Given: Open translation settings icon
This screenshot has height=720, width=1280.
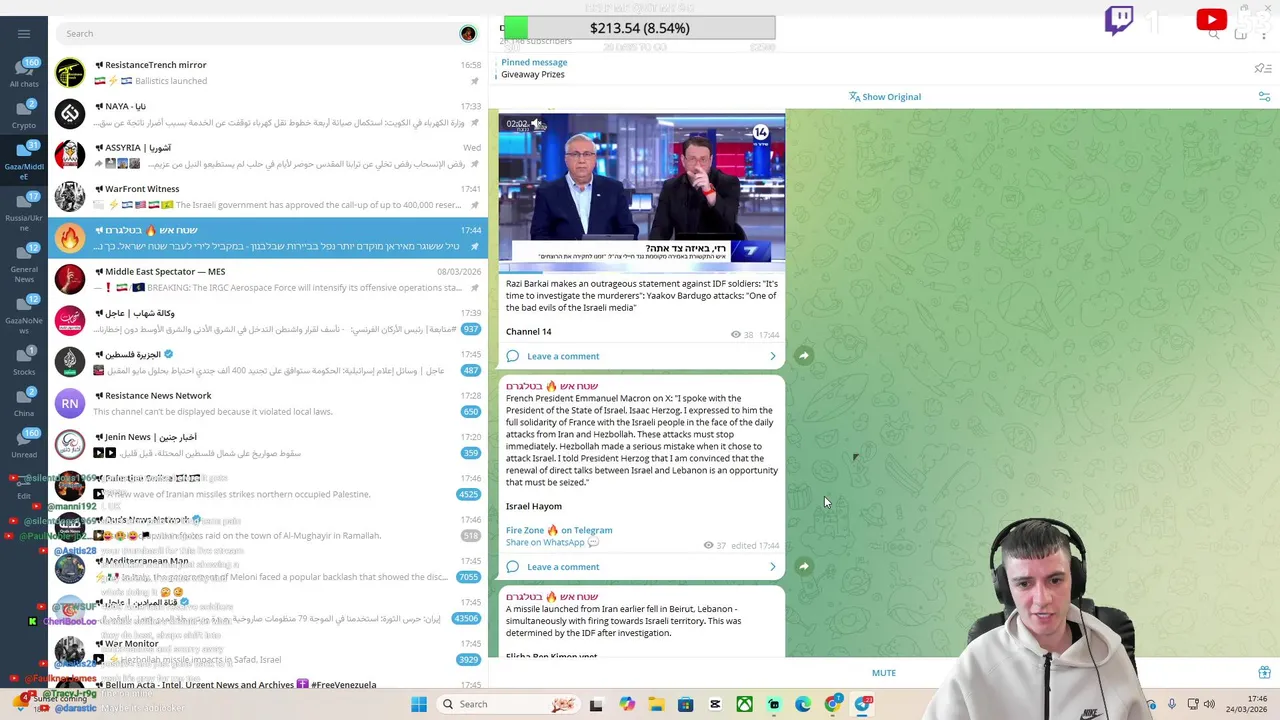Looking at the screenshot, I should [x=1264, y=97].
